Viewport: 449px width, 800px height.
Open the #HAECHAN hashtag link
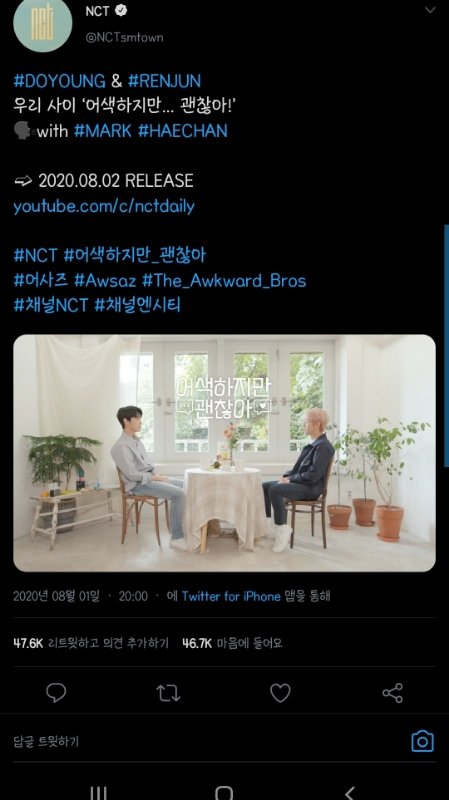[x=183, y=131]
